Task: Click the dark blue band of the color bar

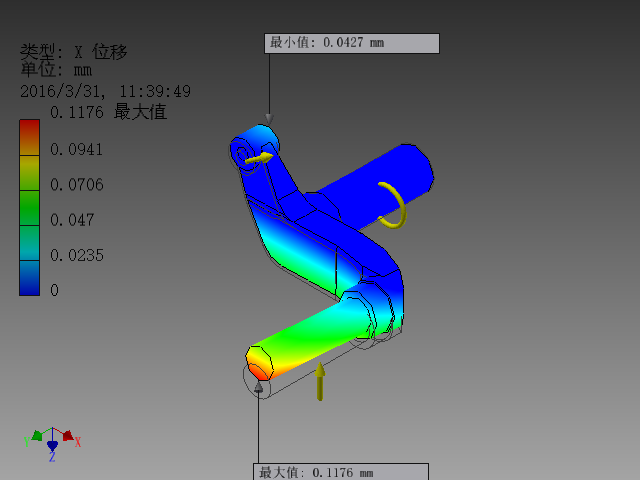Action: tap(29, 278)
